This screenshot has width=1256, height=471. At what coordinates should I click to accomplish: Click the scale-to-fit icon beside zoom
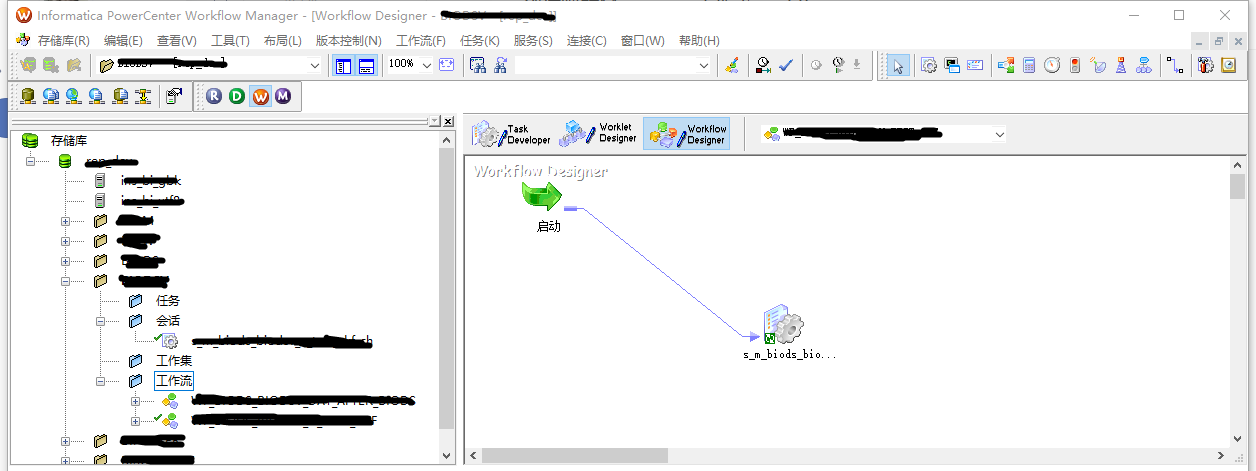(446, 65)
